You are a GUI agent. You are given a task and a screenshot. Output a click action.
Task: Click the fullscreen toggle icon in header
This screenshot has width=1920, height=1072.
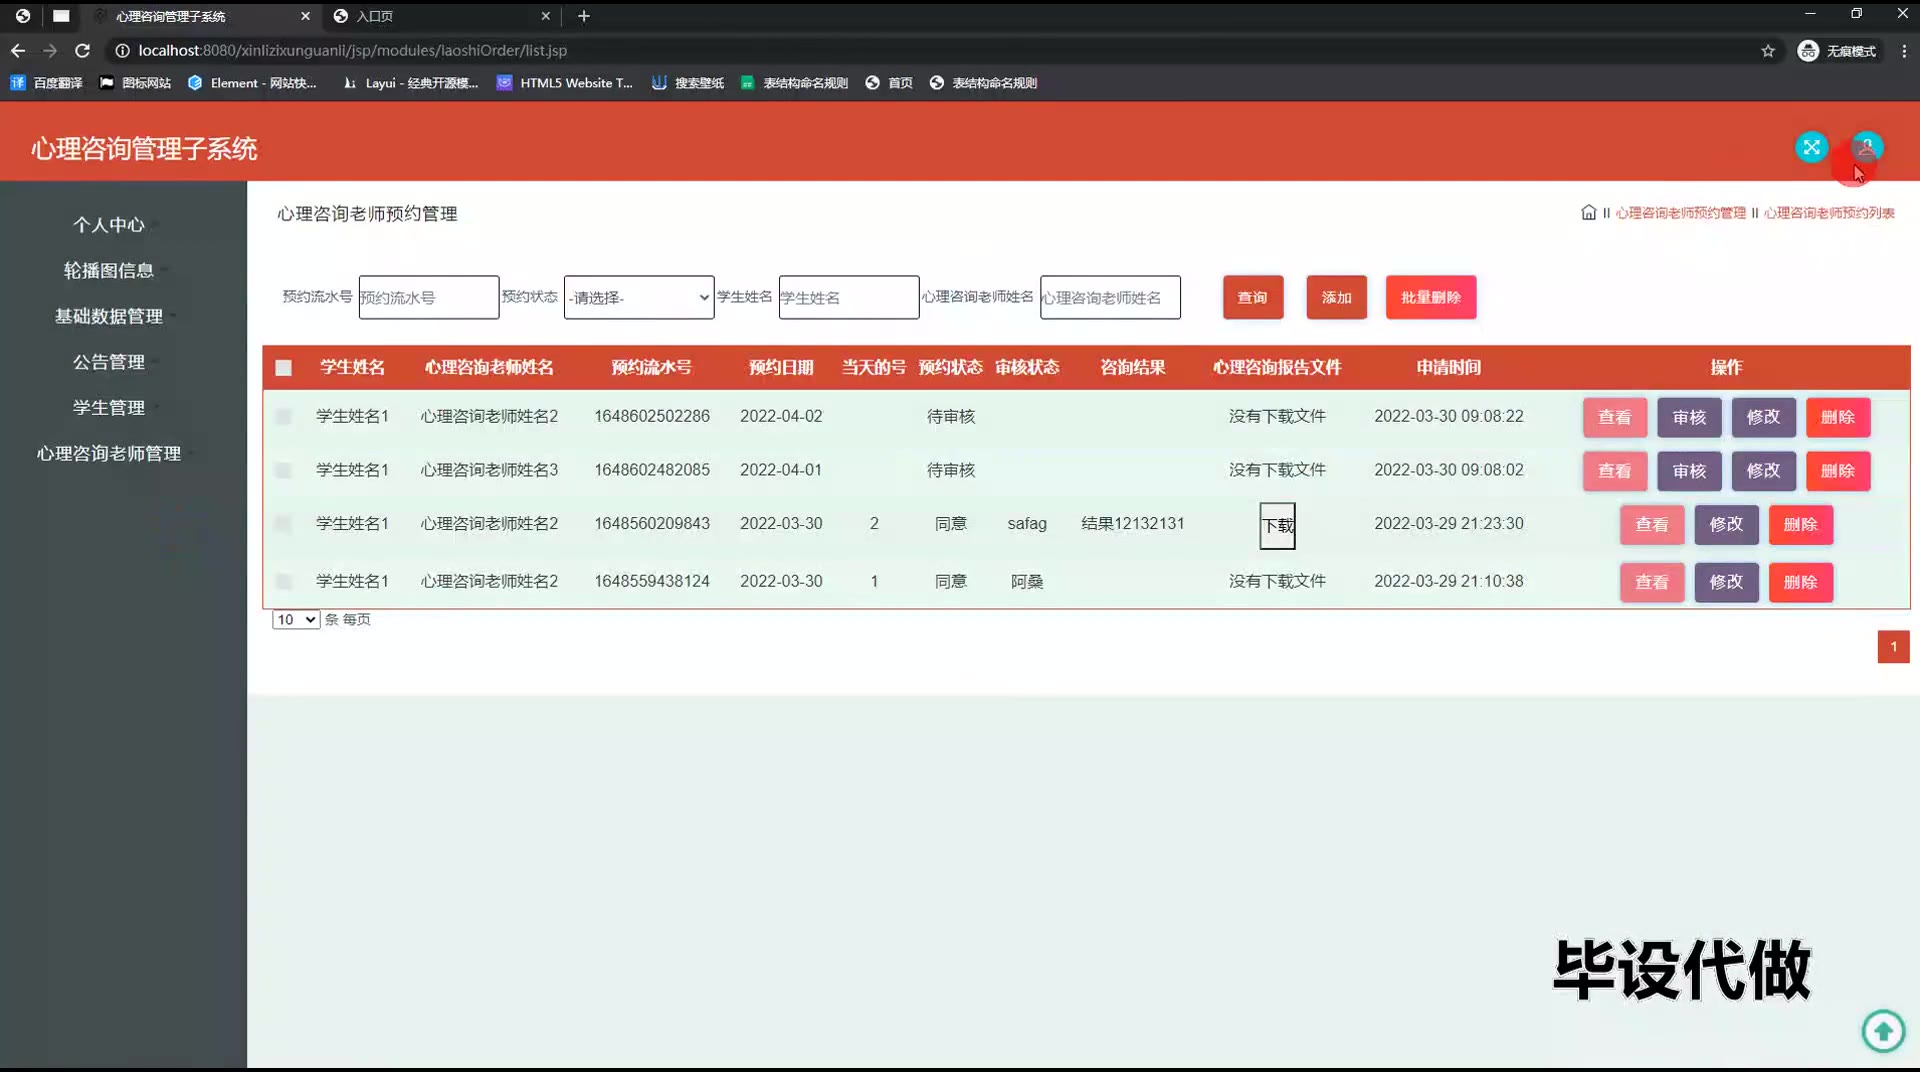click(1811, 148)
